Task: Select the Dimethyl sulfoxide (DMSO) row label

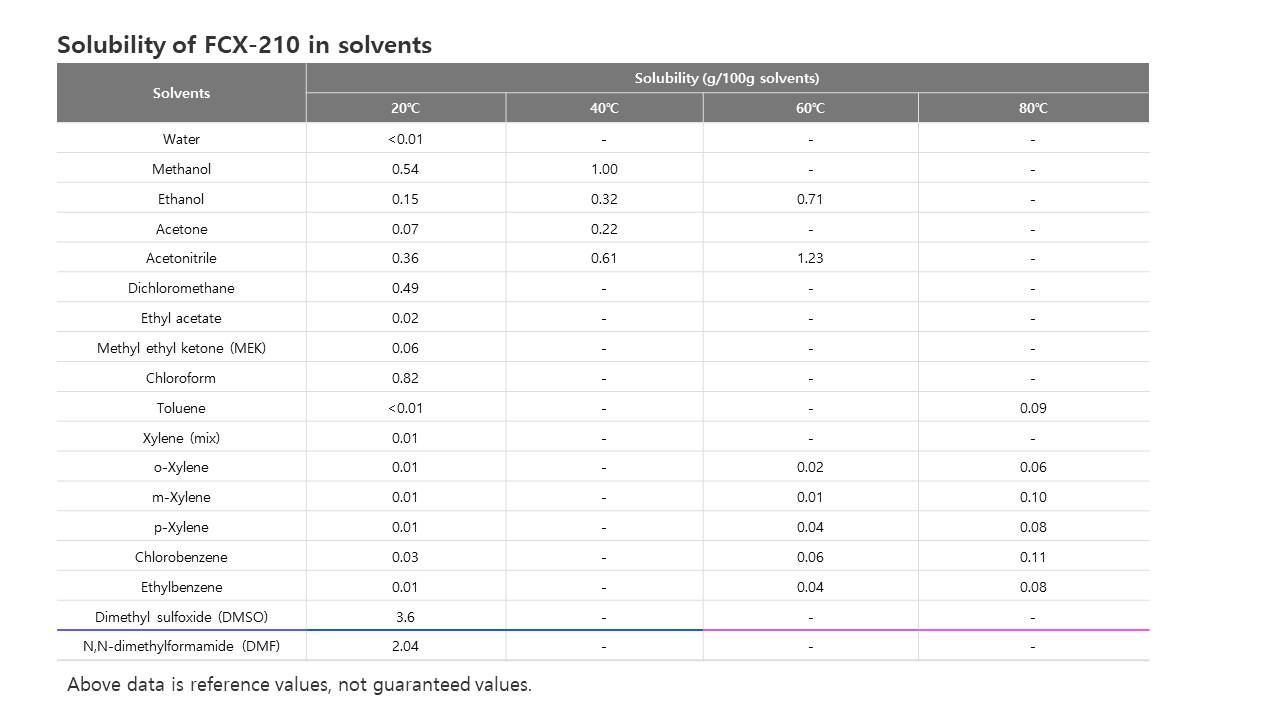Action: 181,617
